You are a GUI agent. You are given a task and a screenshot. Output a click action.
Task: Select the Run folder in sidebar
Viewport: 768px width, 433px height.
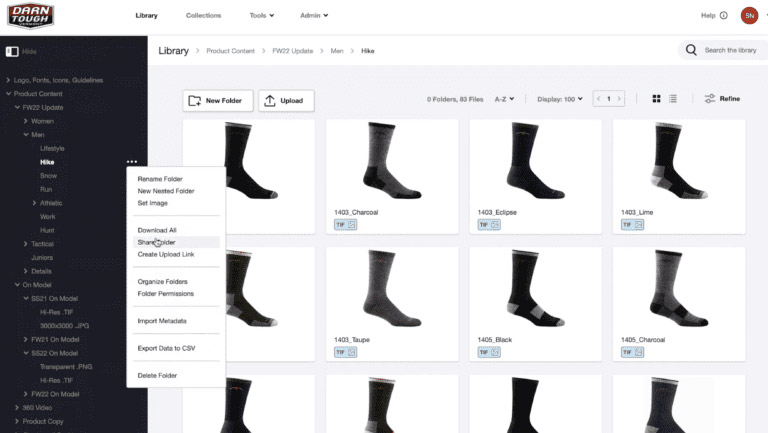point(46,190)
